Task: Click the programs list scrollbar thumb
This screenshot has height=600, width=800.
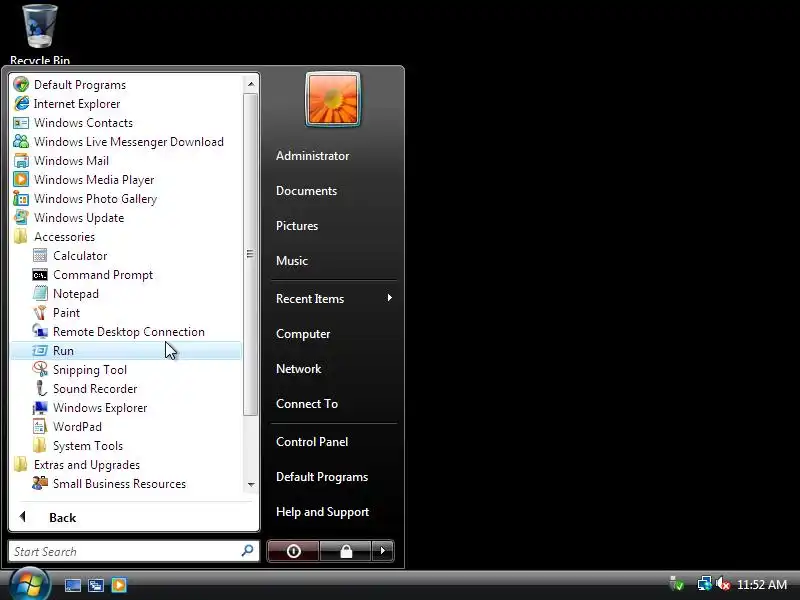Action: (x=251, y=254)
